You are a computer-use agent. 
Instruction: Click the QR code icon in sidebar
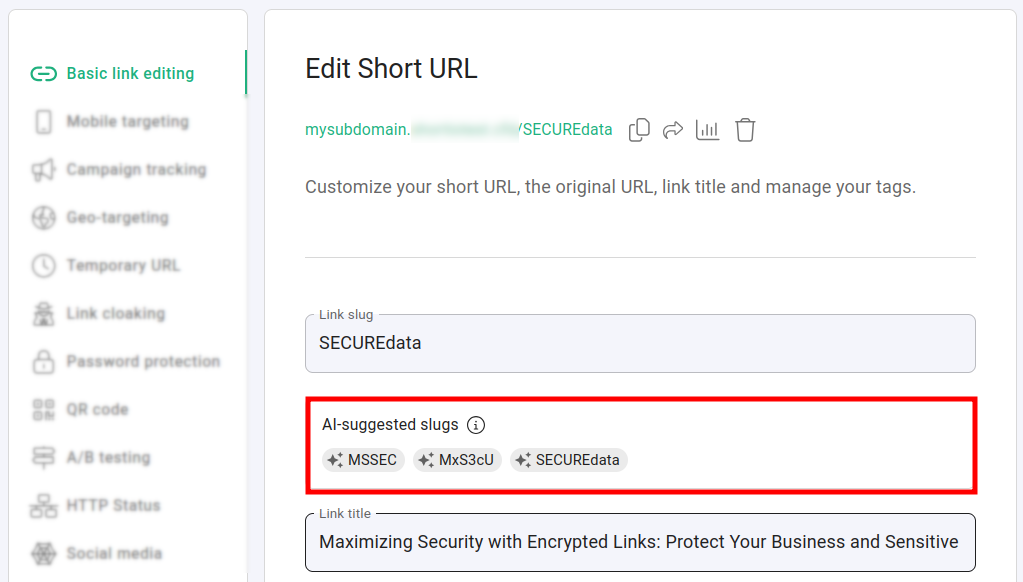(43, 410)
